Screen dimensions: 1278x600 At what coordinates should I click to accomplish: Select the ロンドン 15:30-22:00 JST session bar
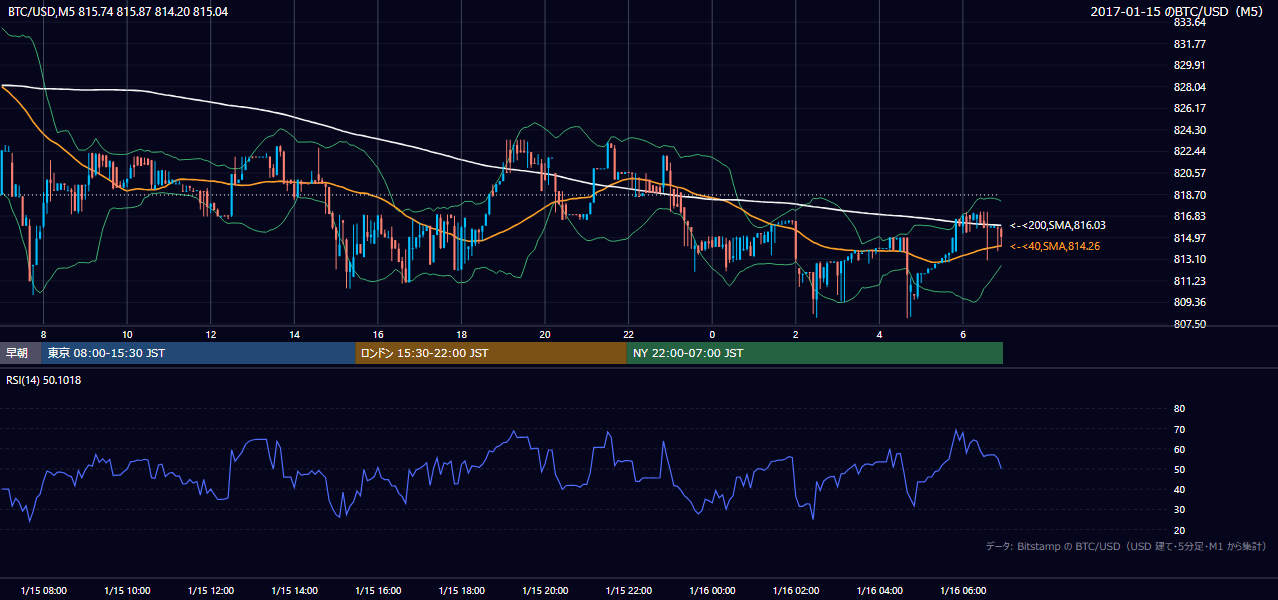click(x=491, y=353)
